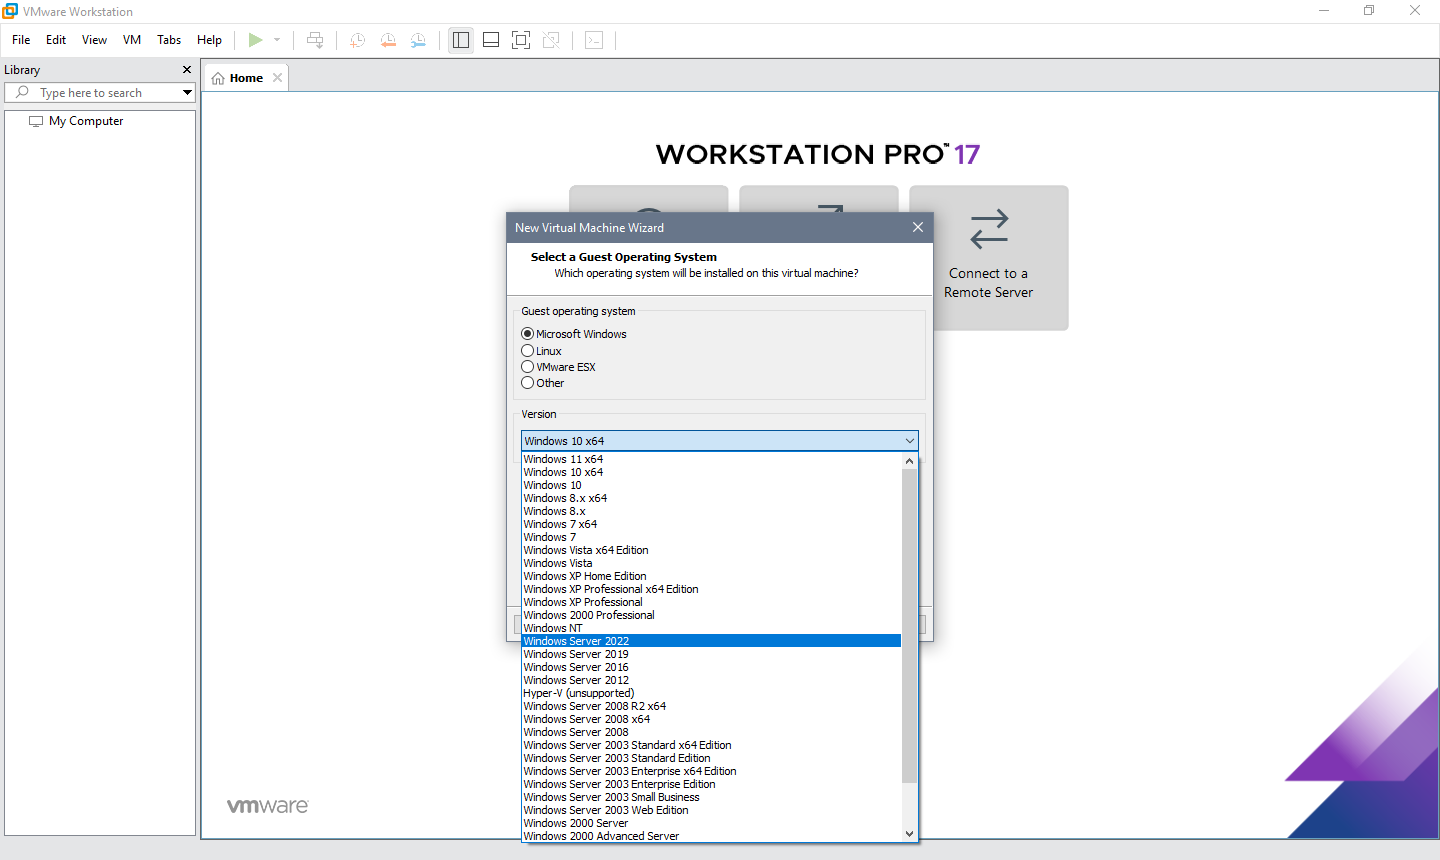Screen dimensions: 1440x860
Task: Open the Tabs menu
Action: pyautogui.click(x=169, y=40)
